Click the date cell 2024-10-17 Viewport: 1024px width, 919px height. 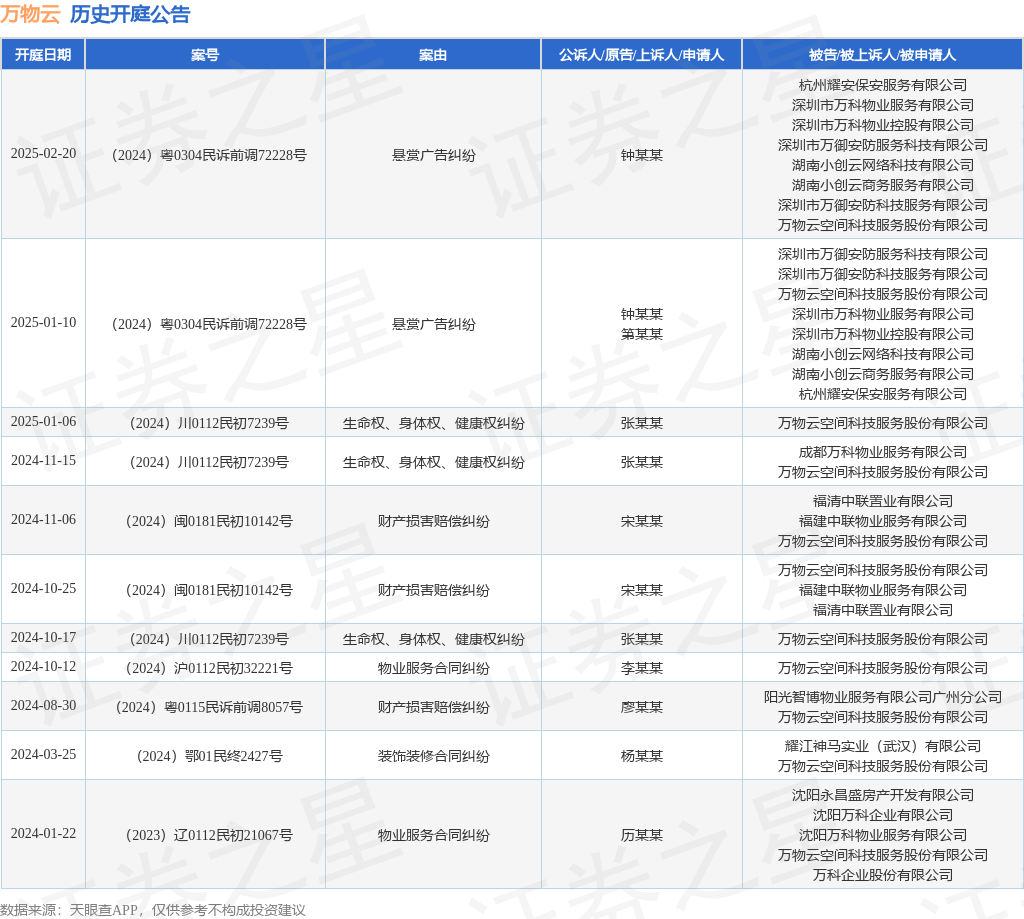click(43, 638)
